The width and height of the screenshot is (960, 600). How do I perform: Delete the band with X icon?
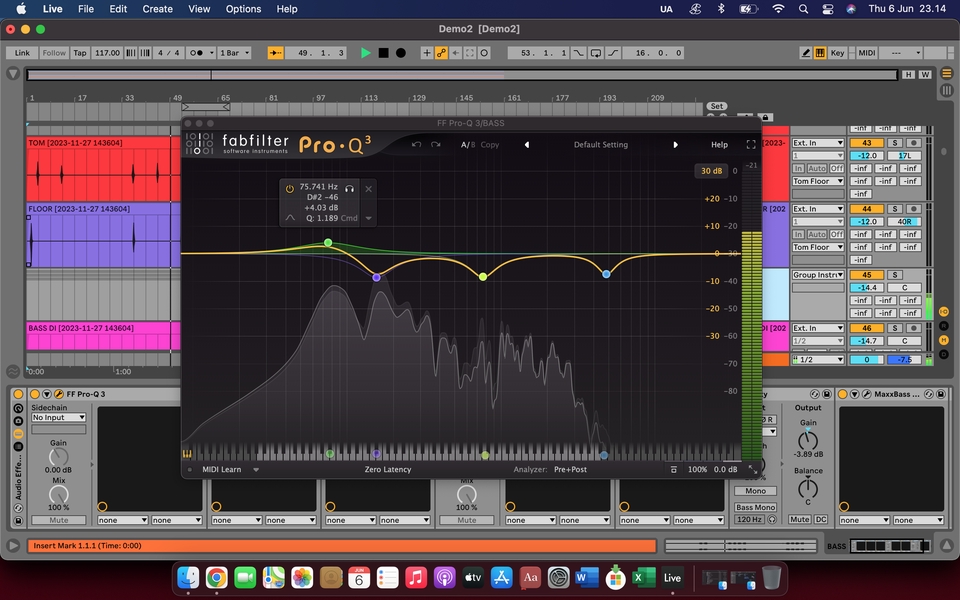pyautogui.click(x=369, y=189)
